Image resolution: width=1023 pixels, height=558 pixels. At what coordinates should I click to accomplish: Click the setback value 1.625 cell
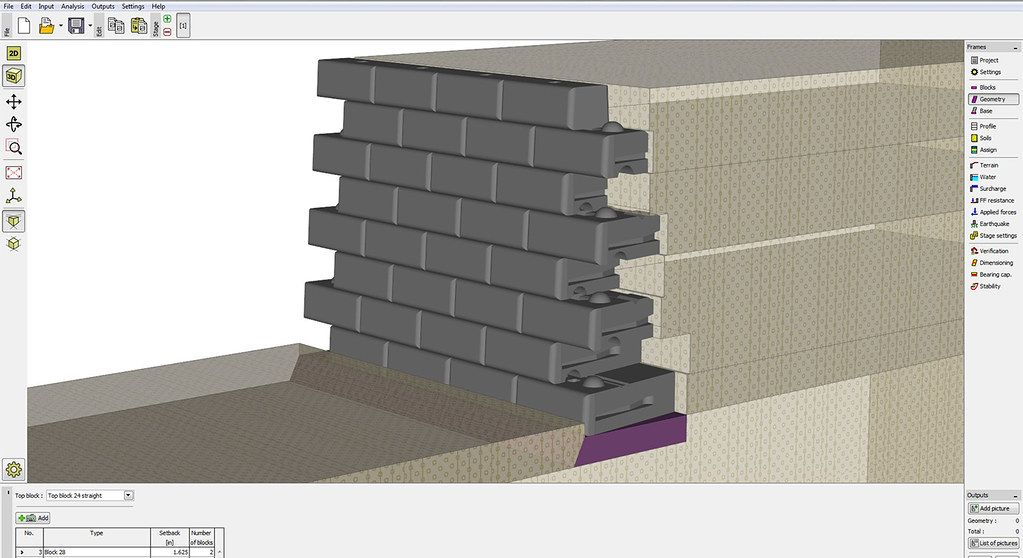[x=170, y=552]
